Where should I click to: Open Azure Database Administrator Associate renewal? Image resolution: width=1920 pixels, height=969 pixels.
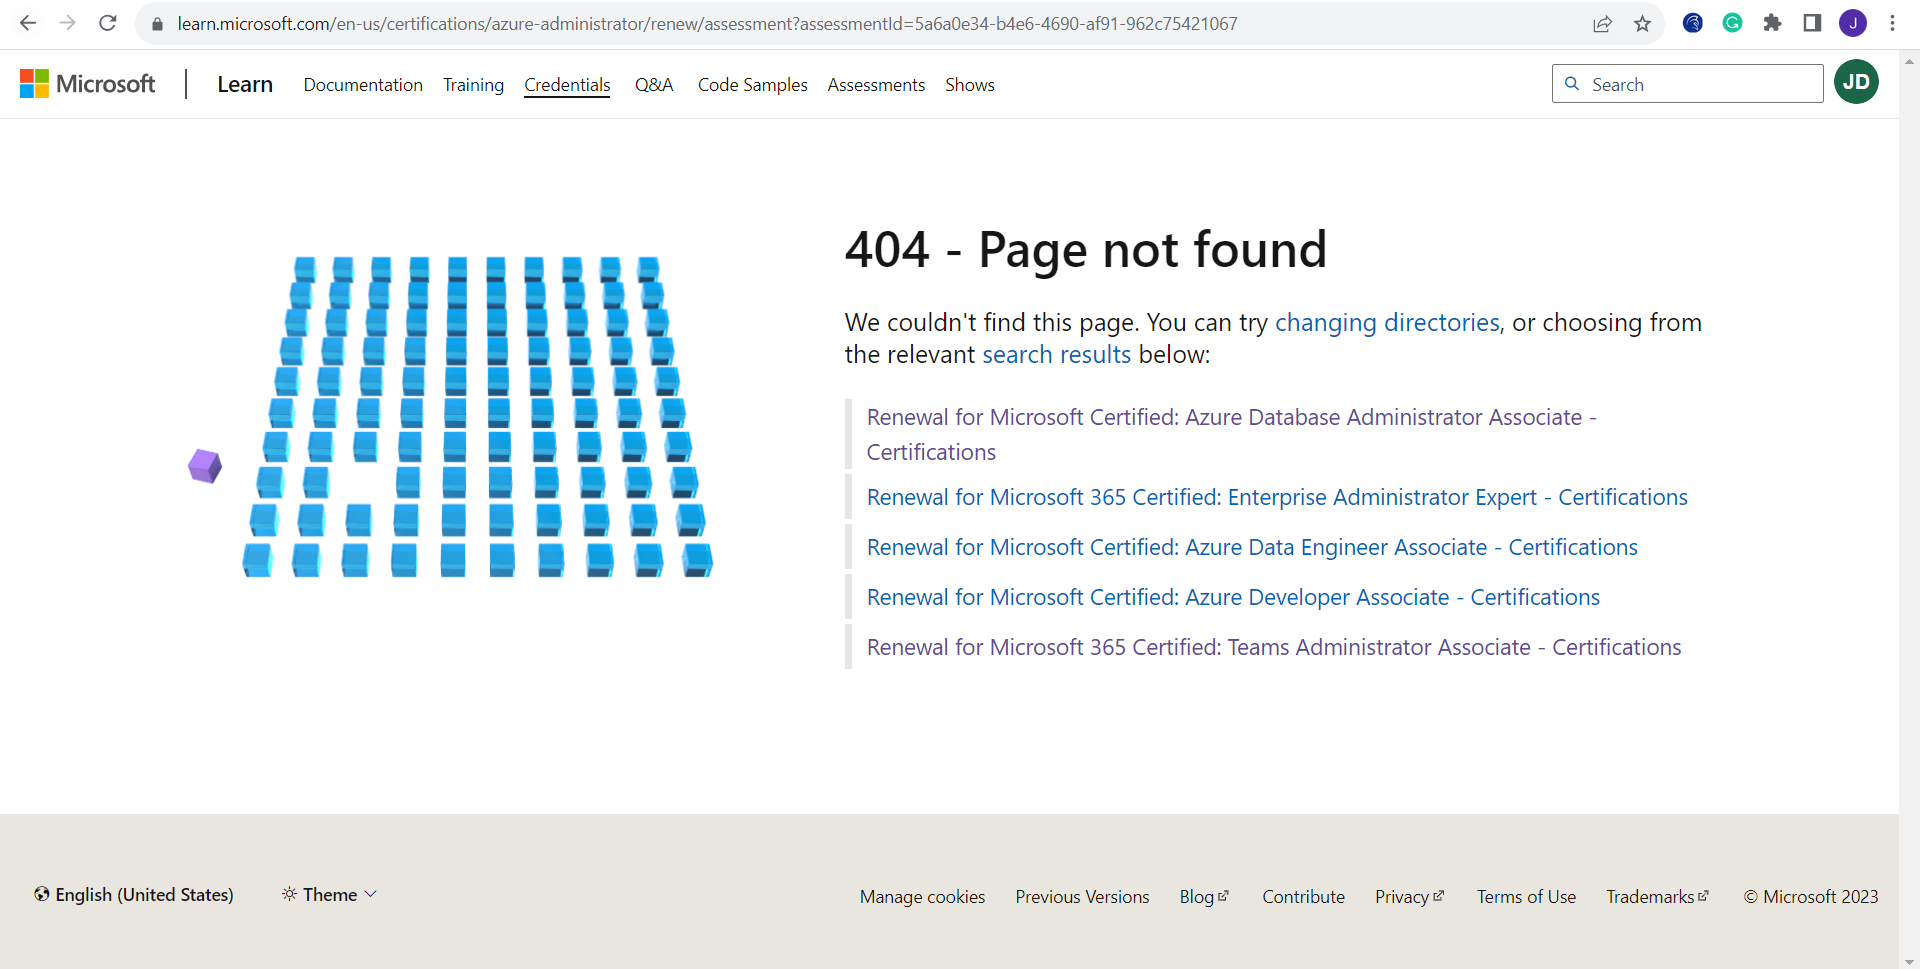1231,434
